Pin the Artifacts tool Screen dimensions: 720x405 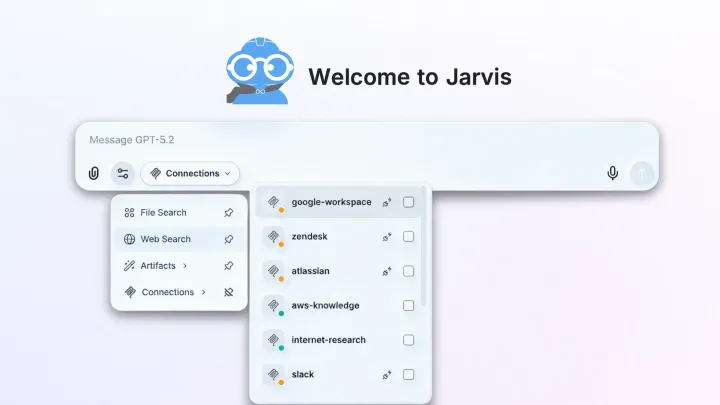(x=229, y=266)
